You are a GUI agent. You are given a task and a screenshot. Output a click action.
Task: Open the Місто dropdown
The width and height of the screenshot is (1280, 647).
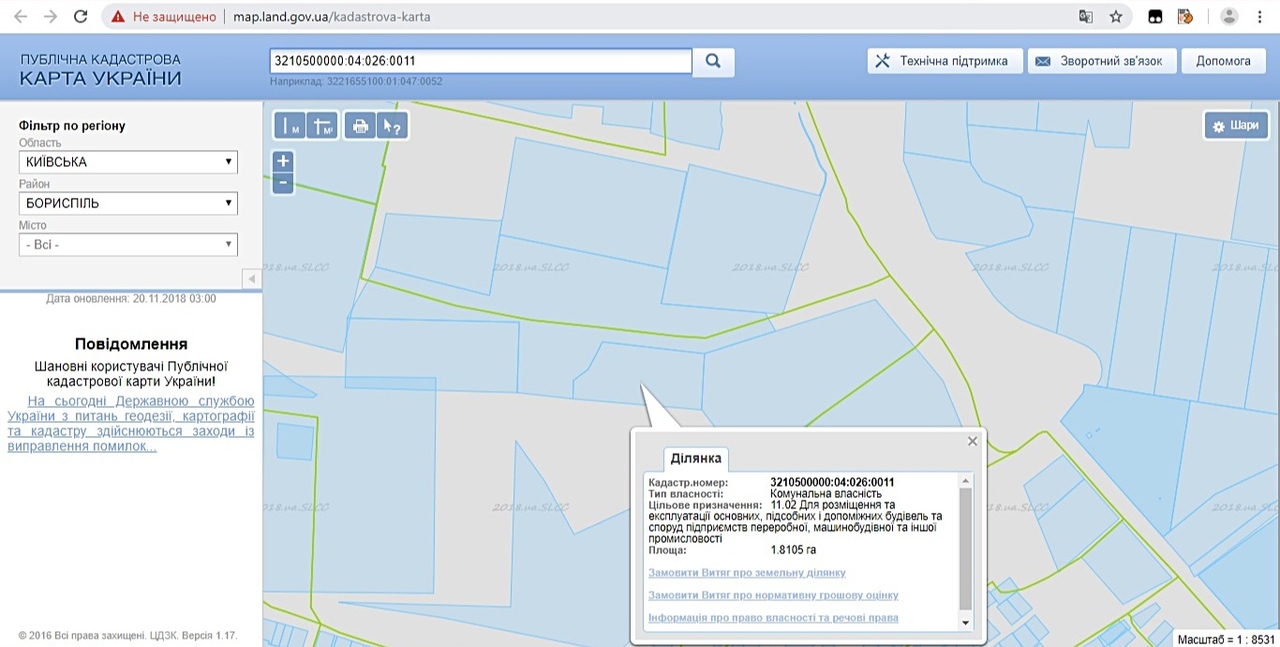(128, 244)
